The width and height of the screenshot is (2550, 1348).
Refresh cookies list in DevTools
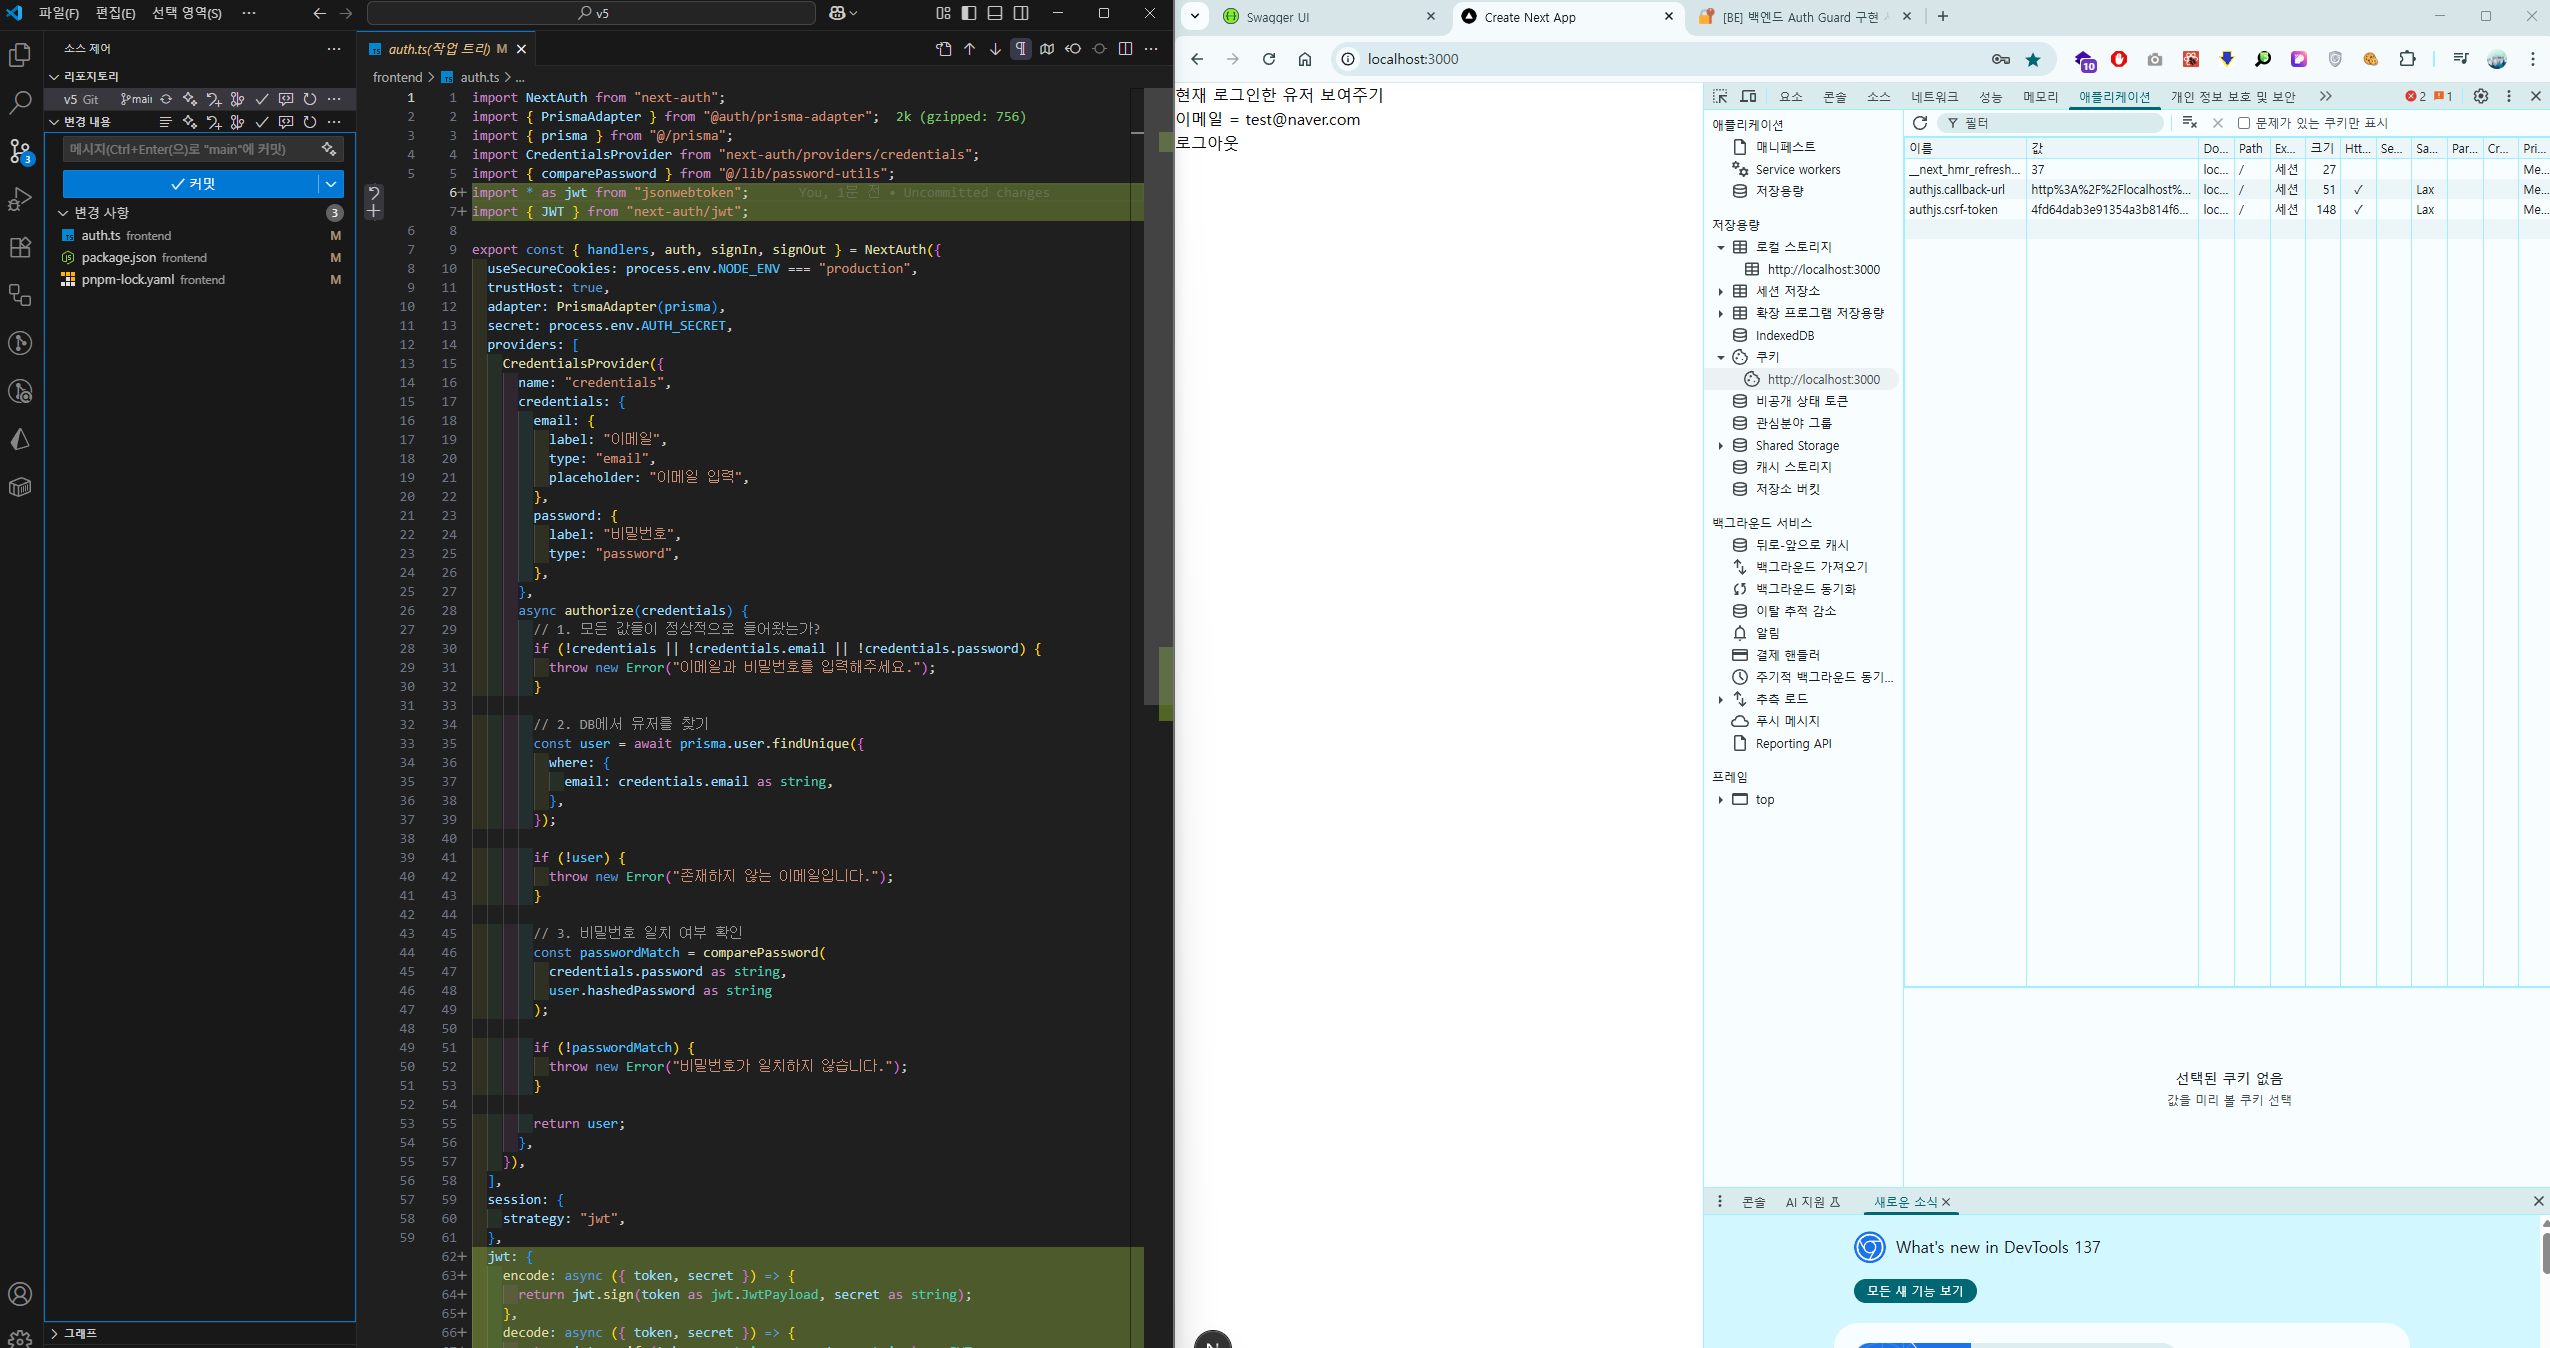click(1920, 122)
